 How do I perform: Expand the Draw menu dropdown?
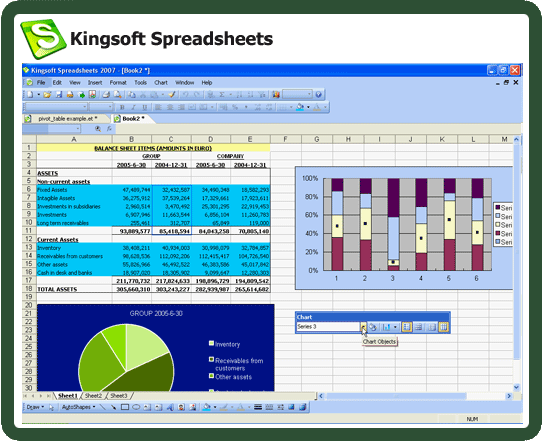(x=35, y=407)
